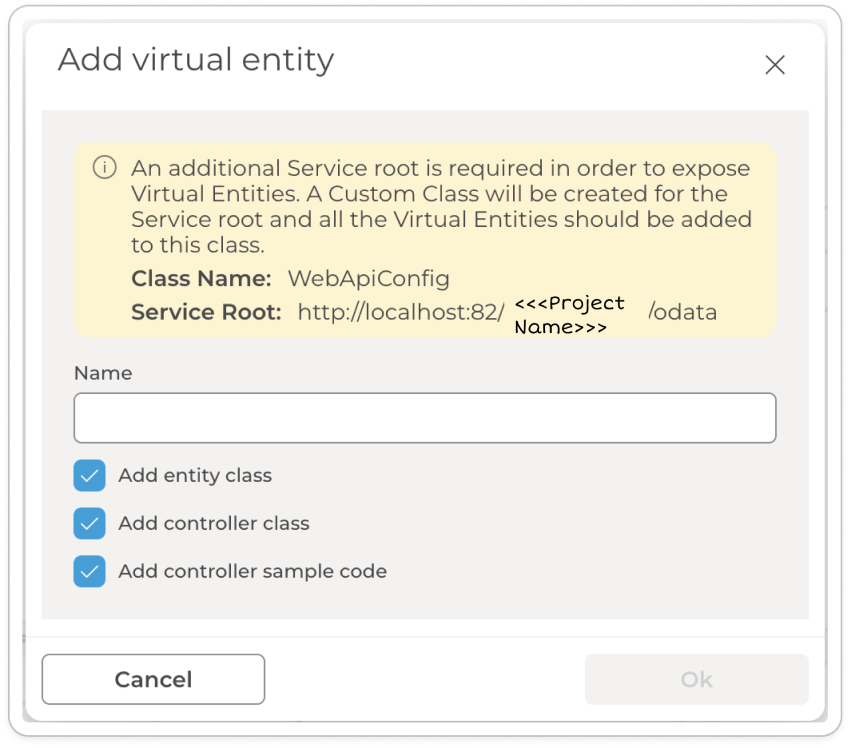Click the /odata URL suffix

click(x=683, y=312)
